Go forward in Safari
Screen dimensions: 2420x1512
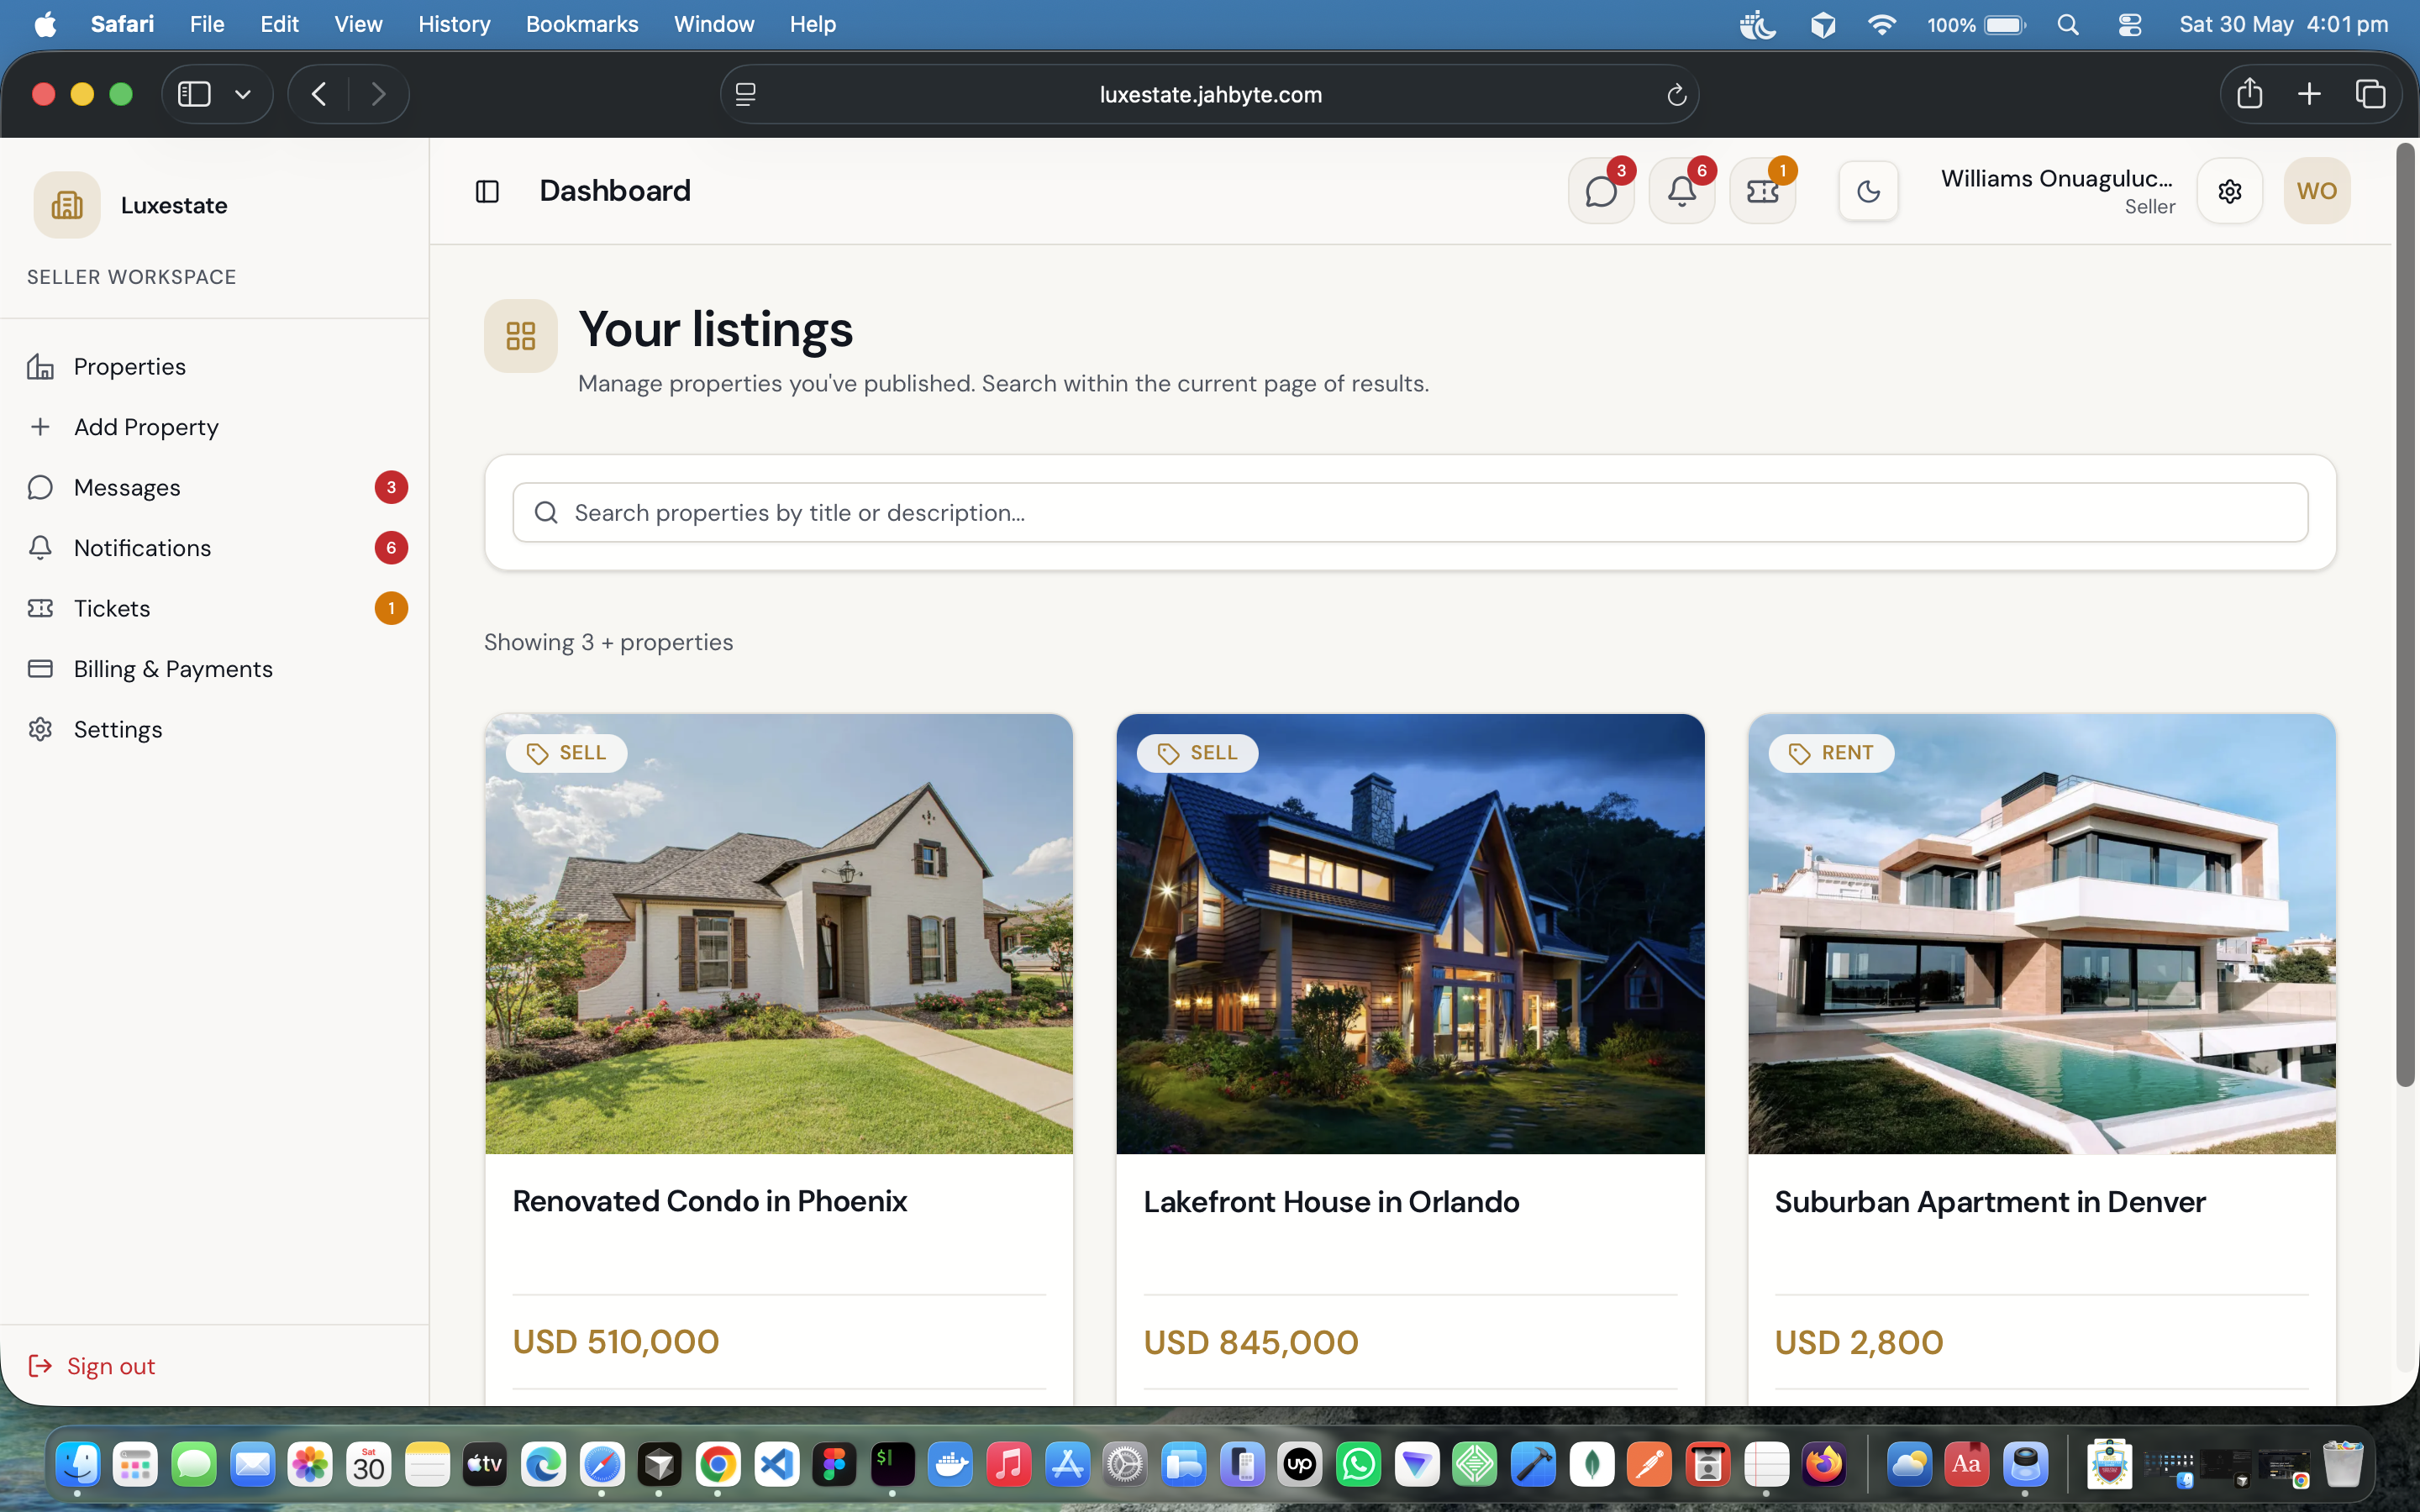click(x=378, y=94)
